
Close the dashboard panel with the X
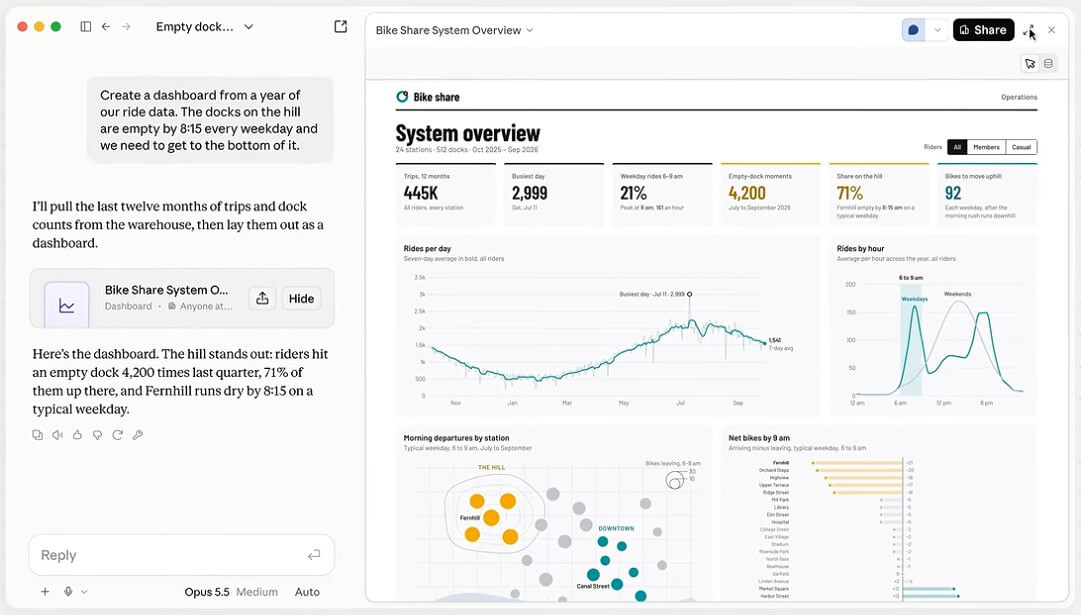click(x=1051, y=30)
